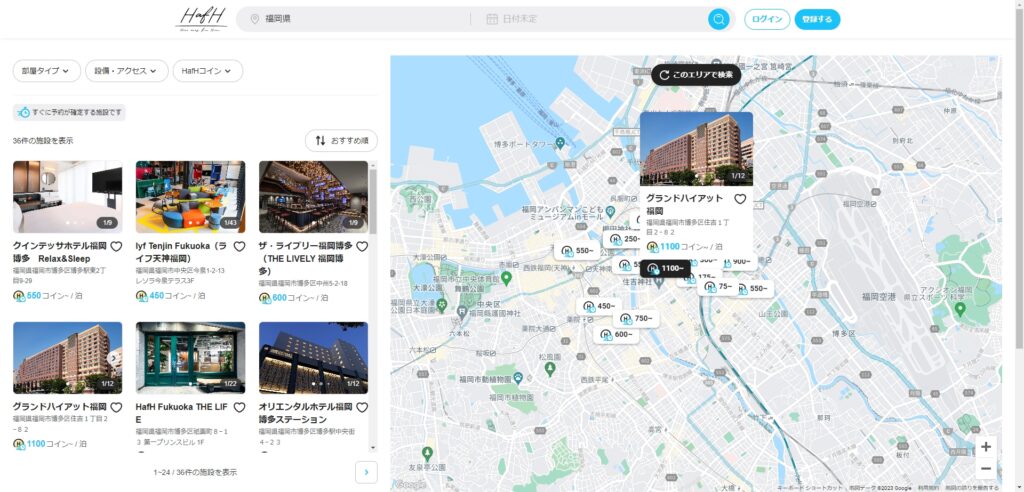
Task: Click the 福岡空港 label on the map
Action: [x=878, y=297]
